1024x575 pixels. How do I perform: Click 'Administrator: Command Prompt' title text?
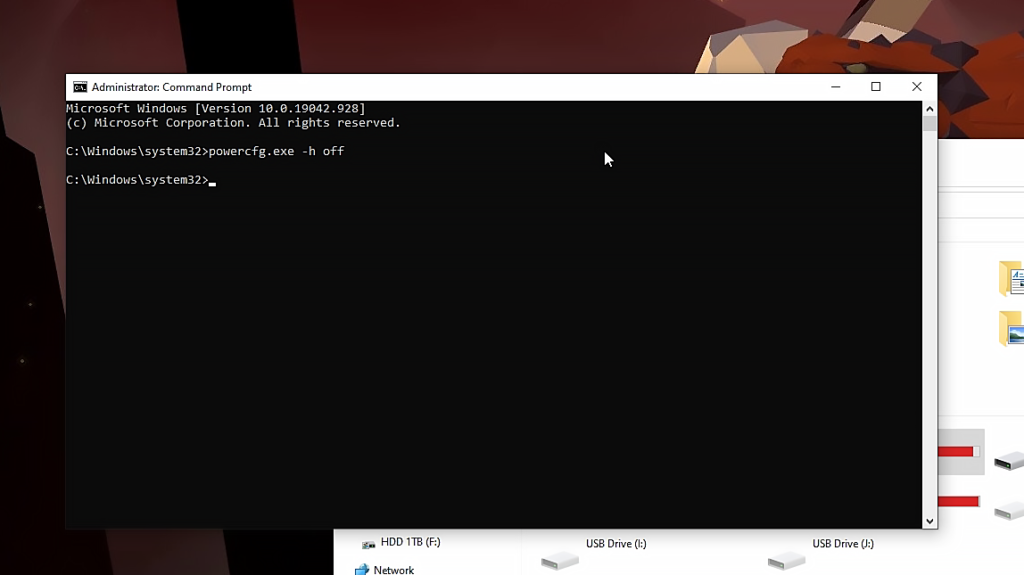[x=171, y=87]
